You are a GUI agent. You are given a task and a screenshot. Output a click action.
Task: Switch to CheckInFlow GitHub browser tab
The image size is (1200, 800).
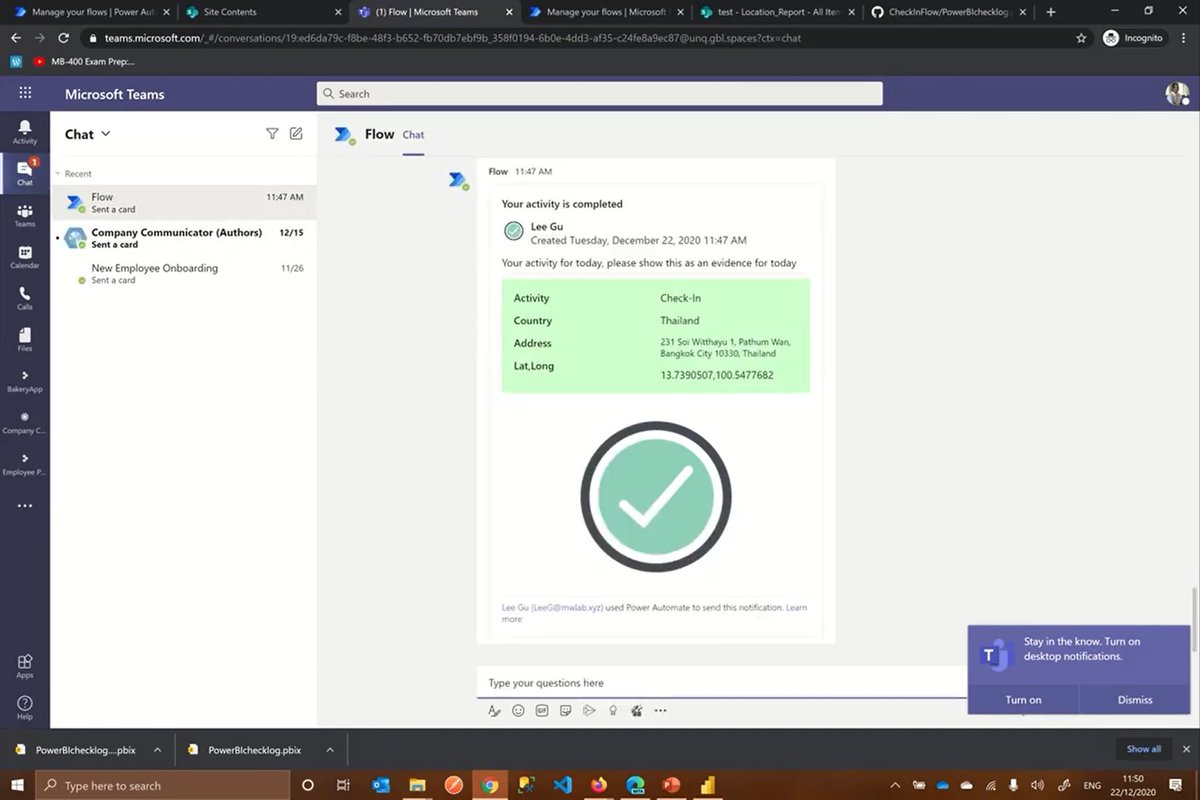(947, 12)
